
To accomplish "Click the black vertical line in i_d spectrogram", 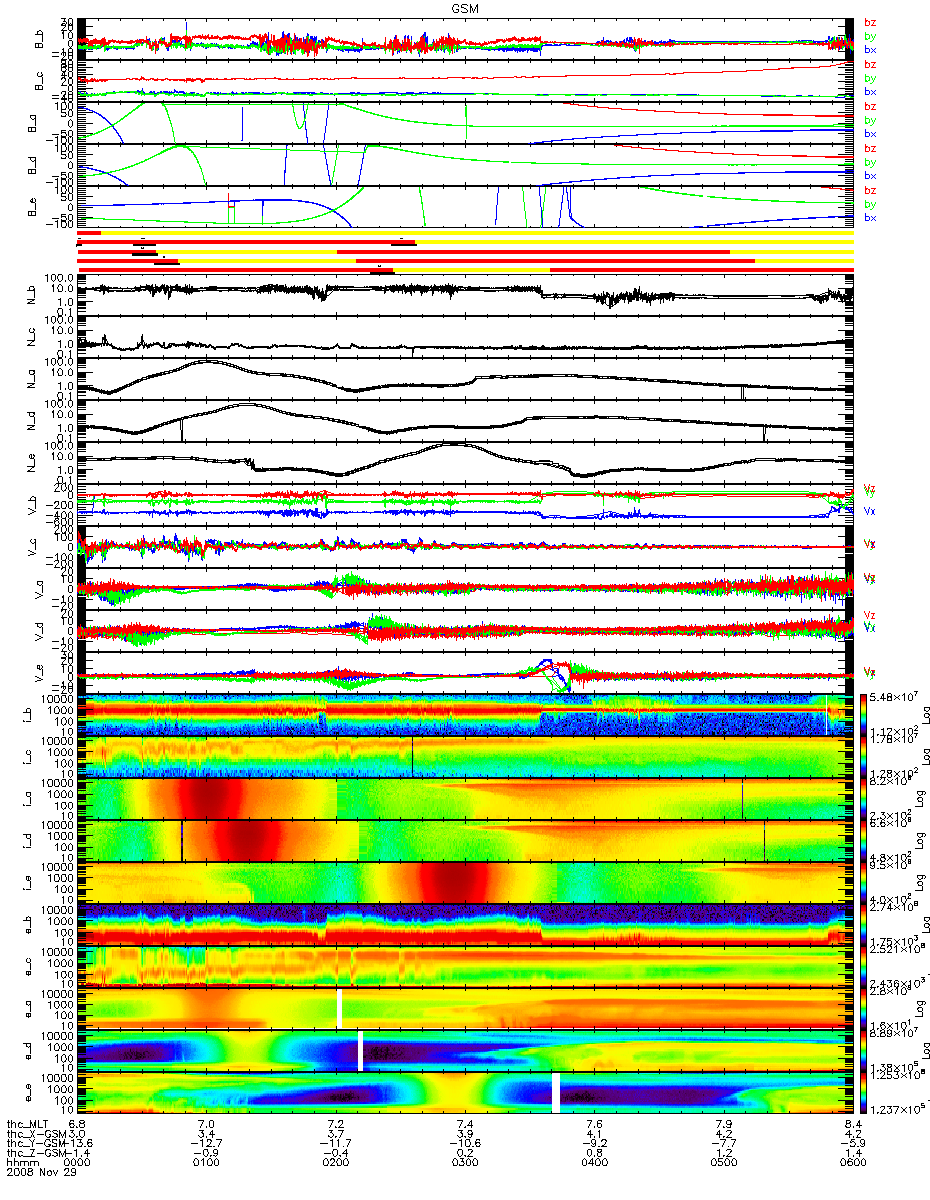I will coord(181,840).
